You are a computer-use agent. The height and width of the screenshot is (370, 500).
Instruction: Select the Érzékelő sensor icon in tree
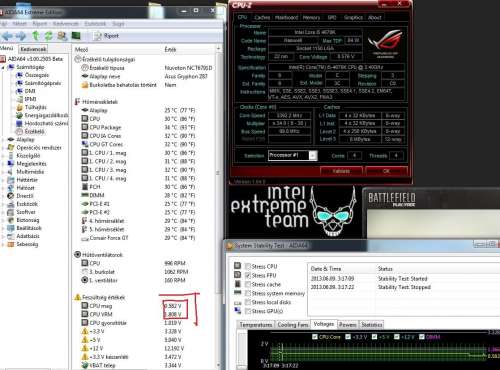click(x=20, y=131)
